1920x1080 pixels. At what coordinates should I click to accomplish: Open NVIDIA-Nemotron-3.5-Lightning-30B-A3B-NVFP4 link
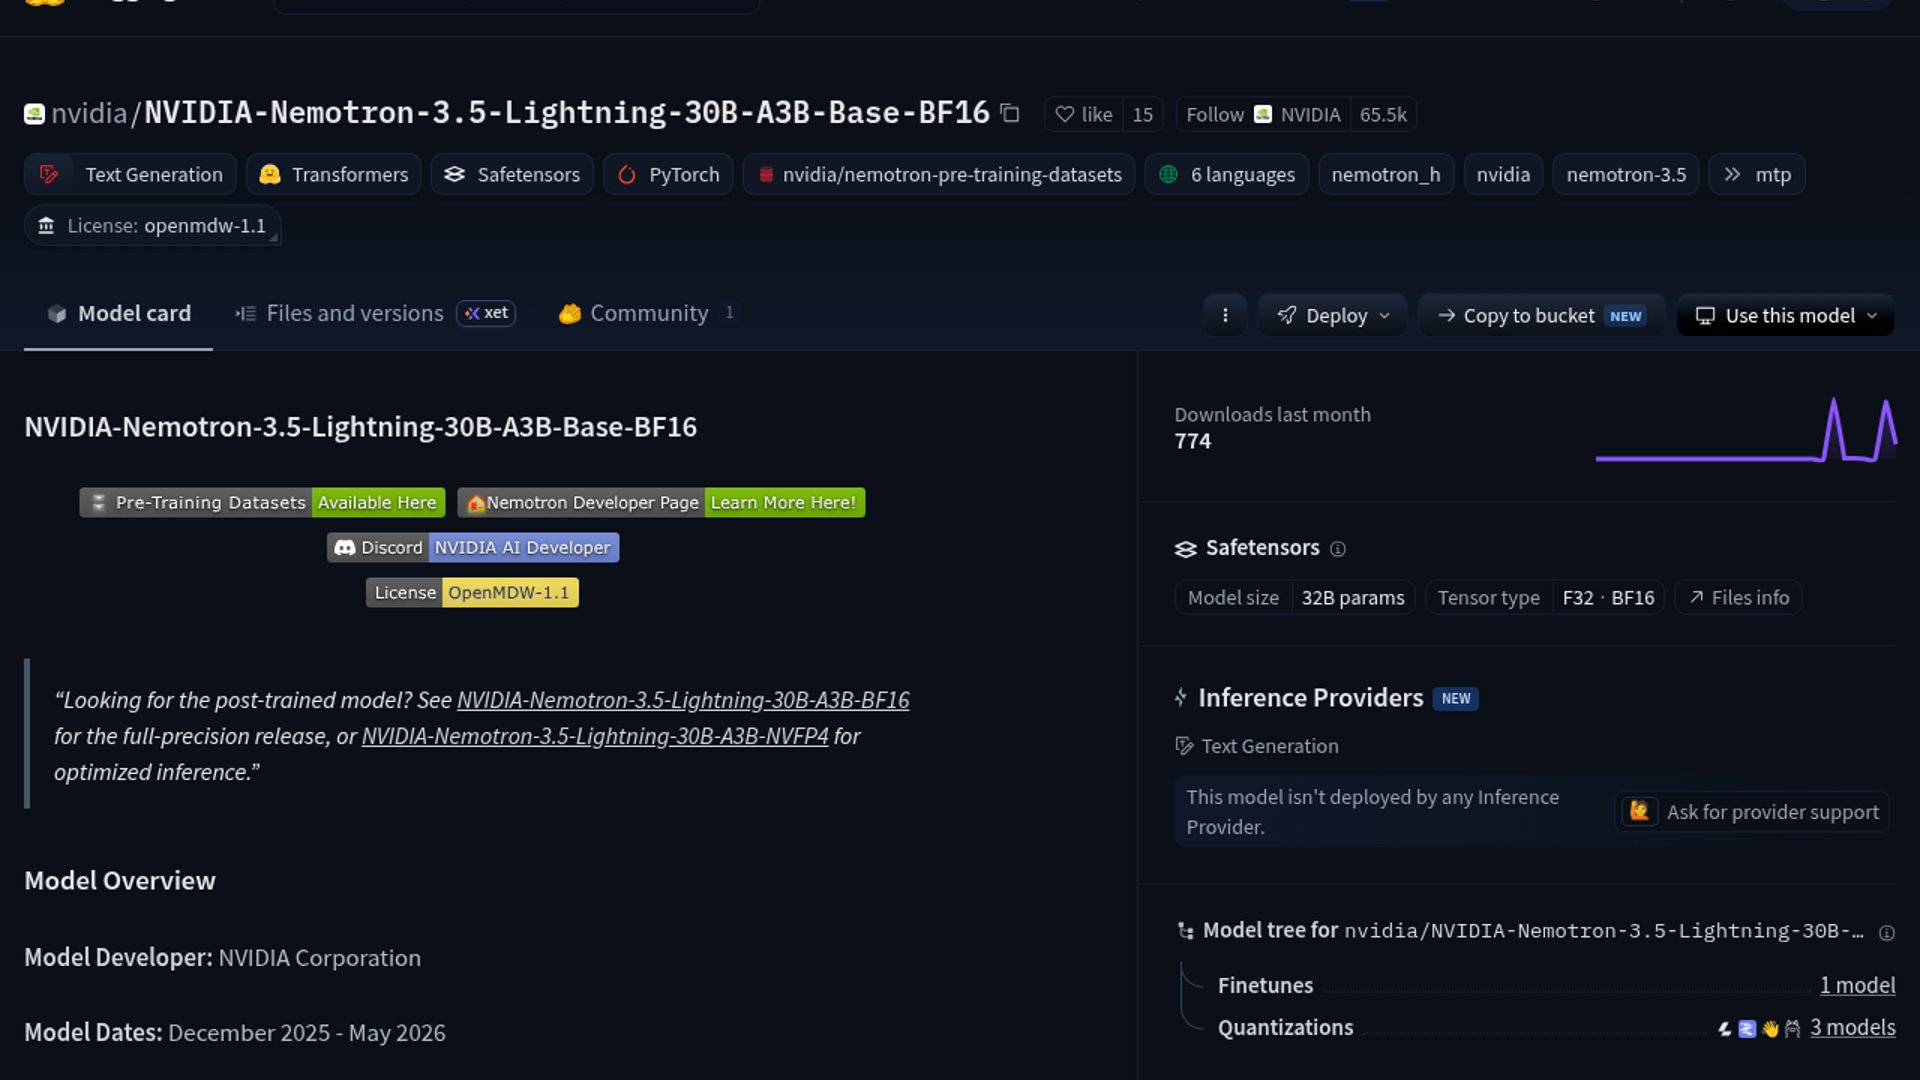595,736
